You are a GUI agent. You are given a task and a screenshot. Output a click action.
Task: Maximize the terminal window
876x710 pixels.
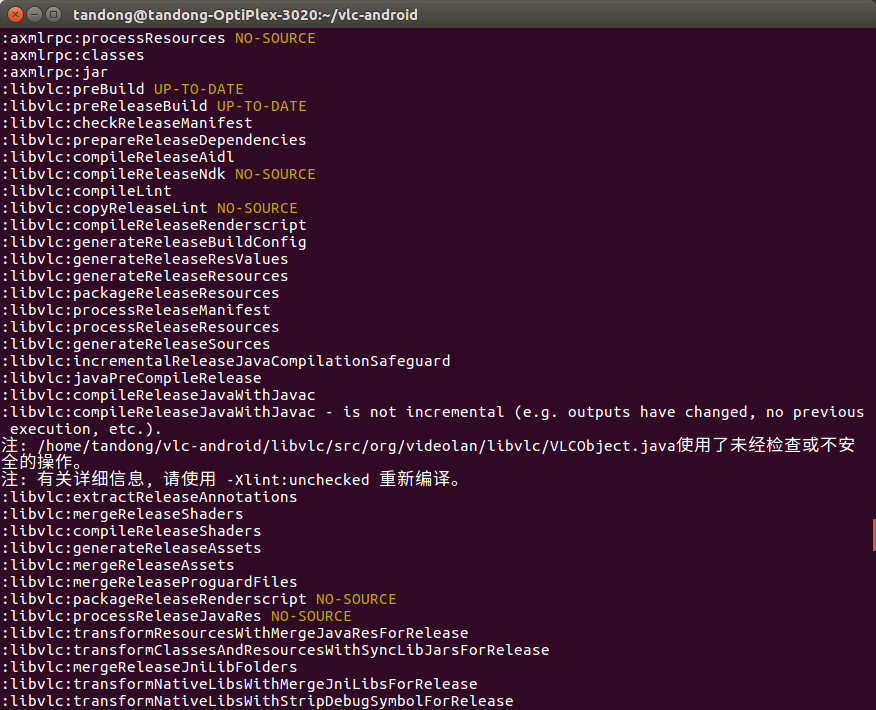coord(54,15)
